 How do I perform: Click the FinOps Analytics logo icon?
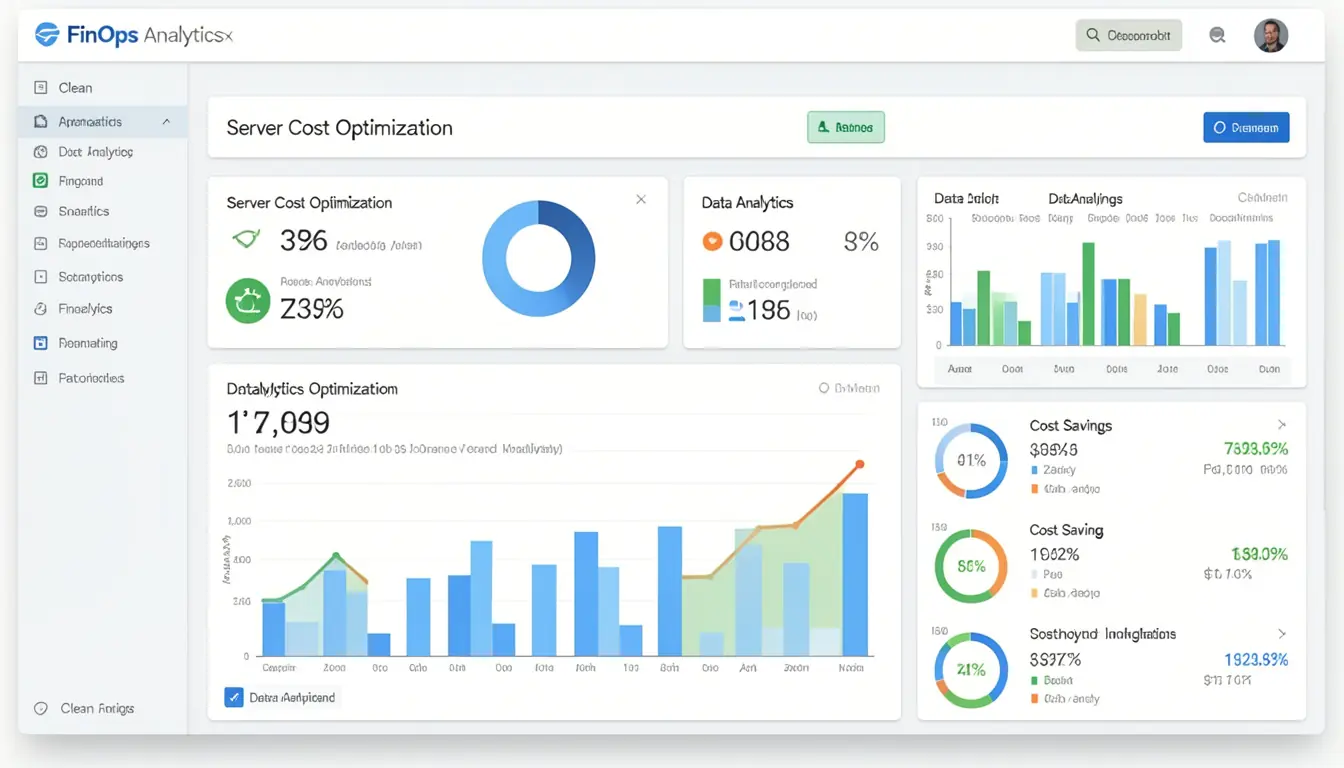point(47,35)
